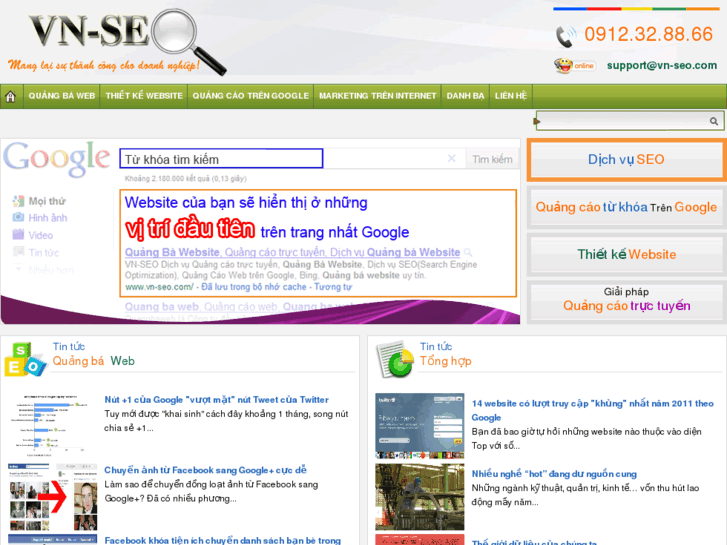The height and width of the screenshot is (545, 727).
Task: Click the Facebook to Google+ photo thumbnail
Action: click(53, 497)
